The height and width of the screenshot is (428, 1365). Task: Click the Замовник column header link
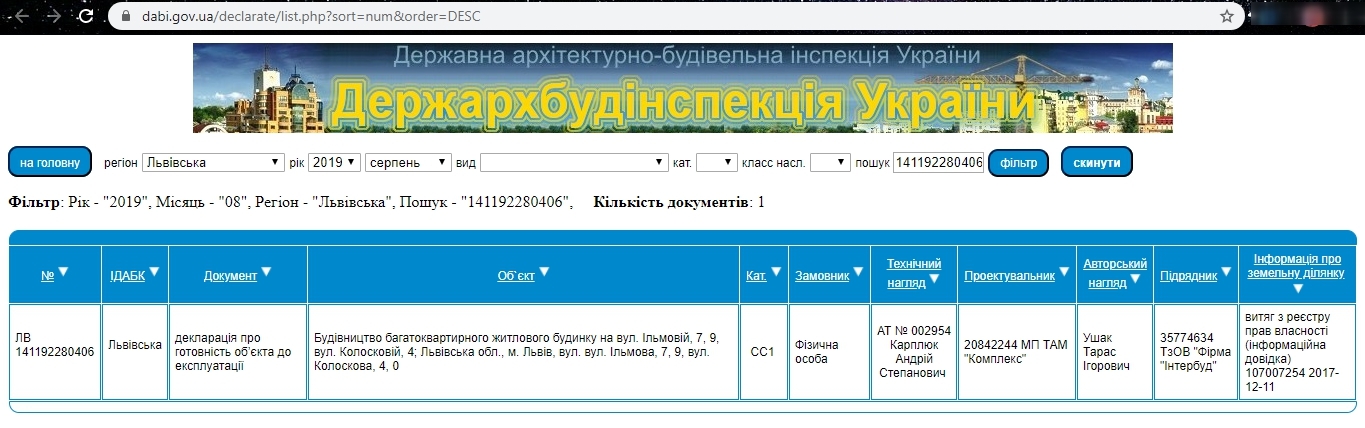coord(822,275)
